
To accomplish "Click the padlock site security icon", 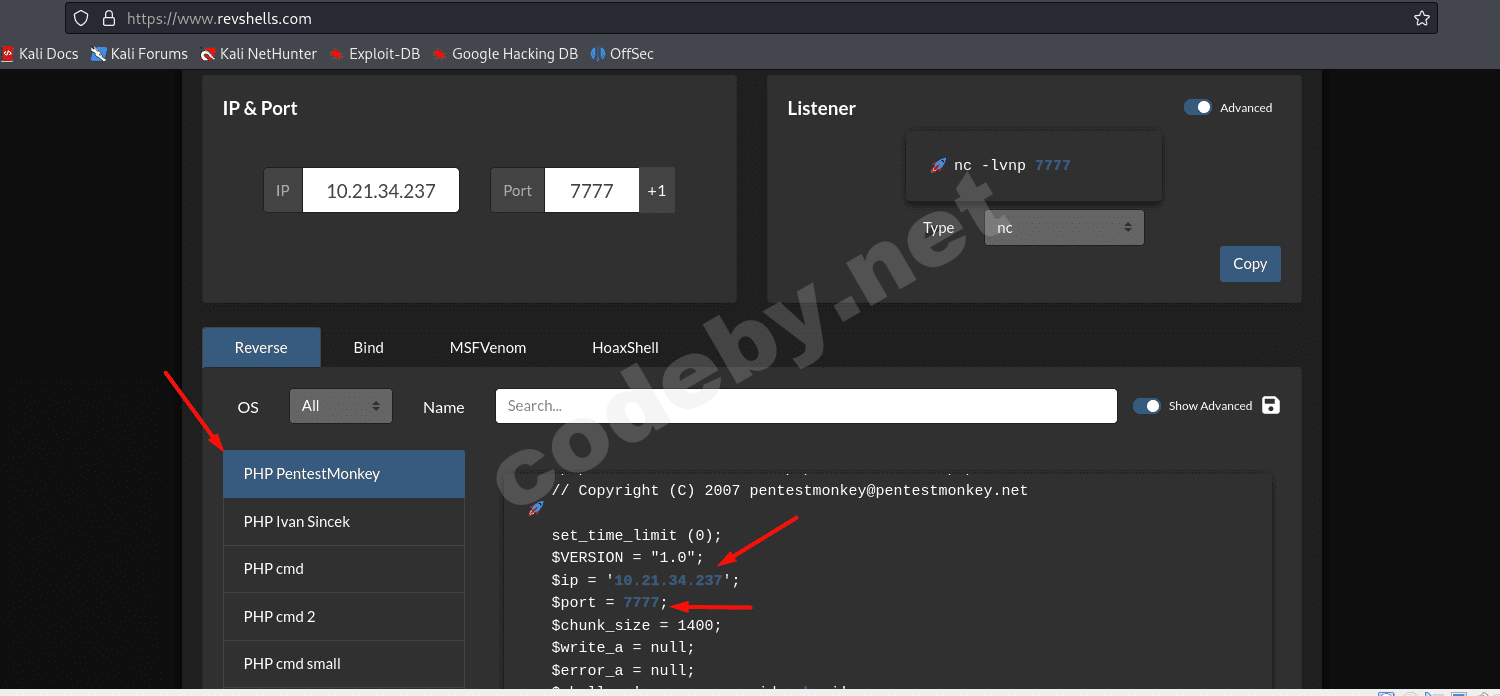I will [109, 18].
